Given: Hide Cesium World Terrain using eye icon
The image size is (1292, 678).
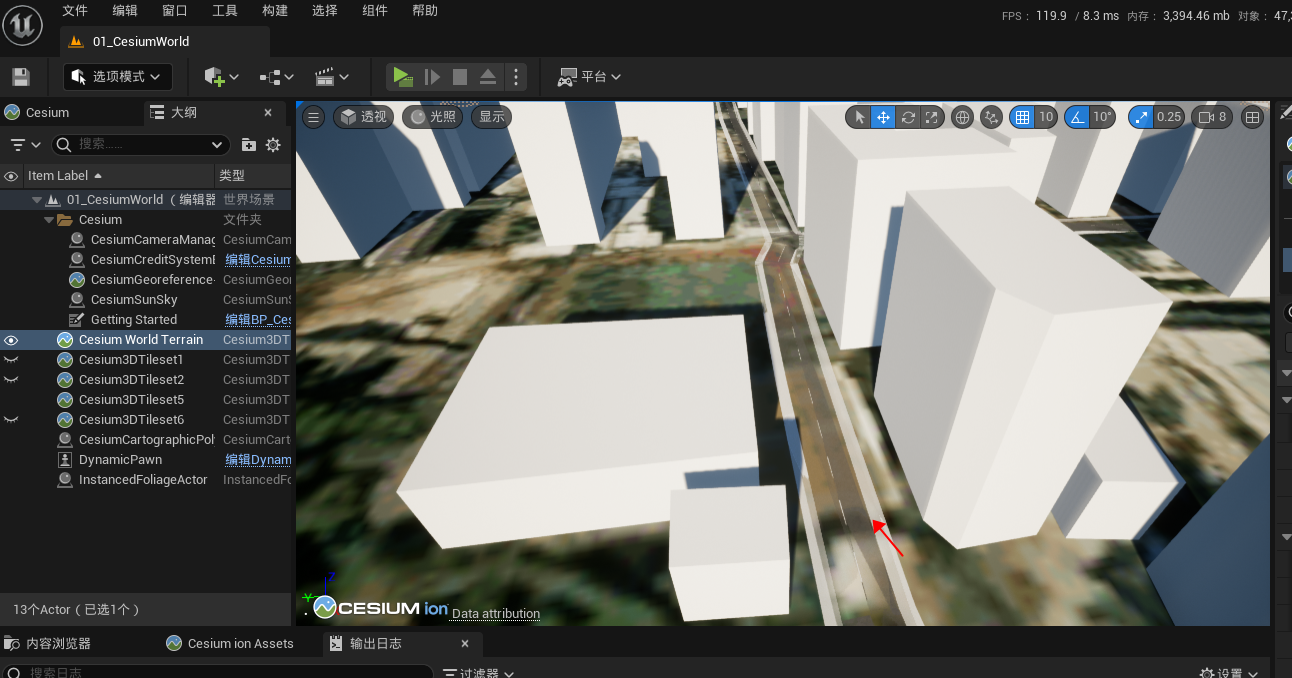Looking at the screenshot, I should click(x=11, y=340).
